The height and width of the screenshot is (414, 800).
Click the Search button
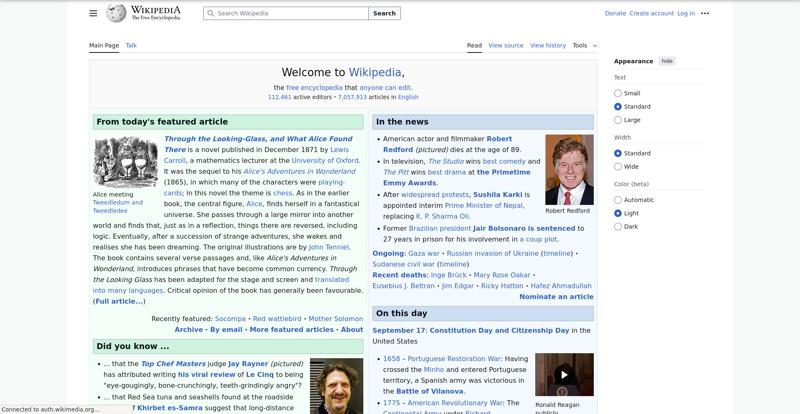click(x=384, y=13)
